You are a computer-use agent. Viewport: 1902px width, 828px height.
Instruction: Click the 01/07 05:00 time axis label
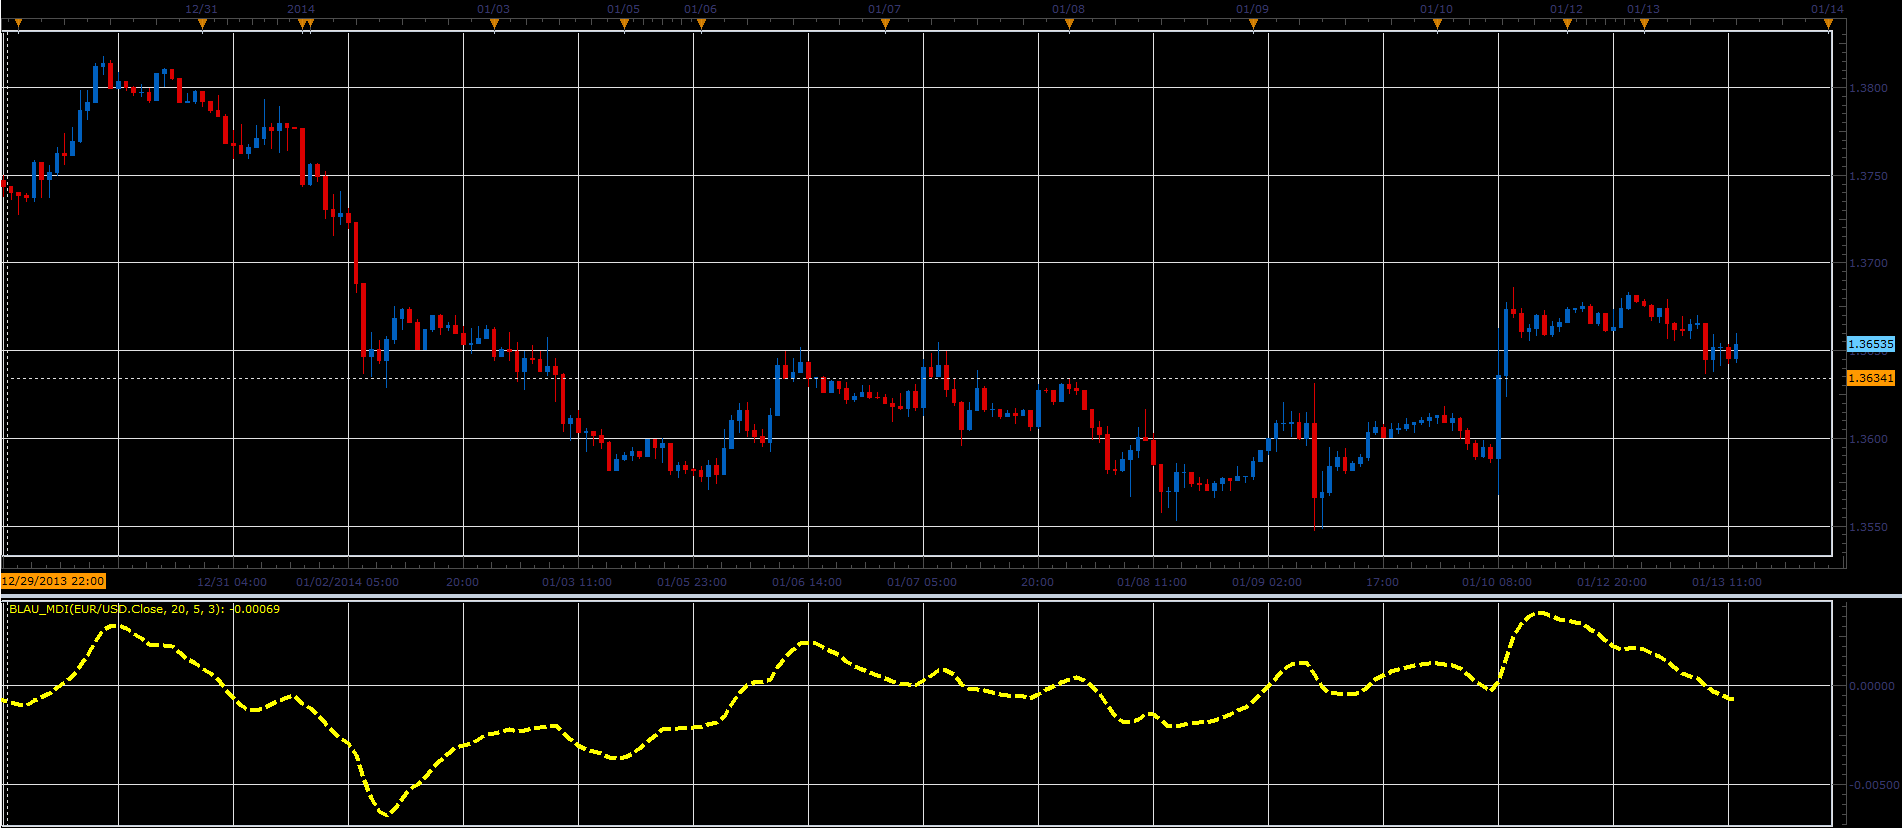[x=922, y=582]
